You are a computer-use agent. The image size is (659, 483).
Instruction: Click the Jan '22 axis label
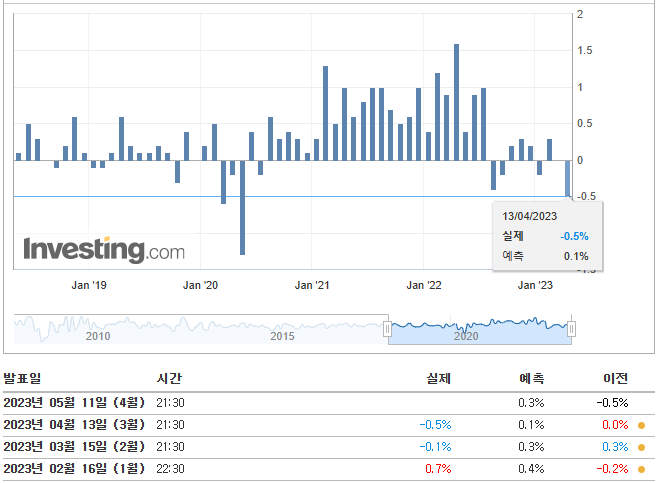424,285
